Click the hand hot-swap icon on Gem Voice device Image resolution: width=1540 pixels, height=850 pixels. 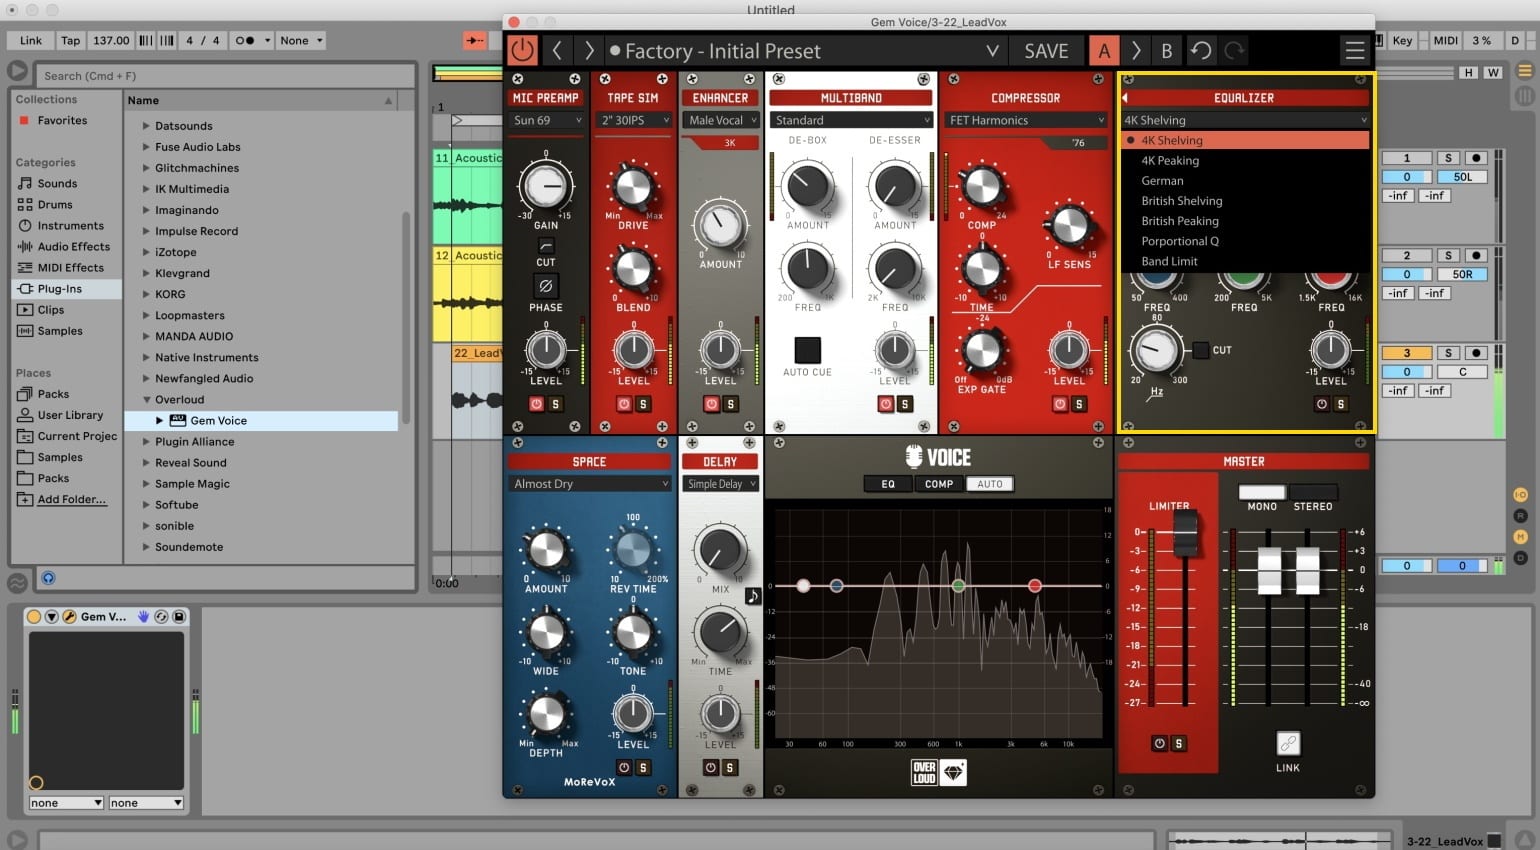[x=143, y=617]
